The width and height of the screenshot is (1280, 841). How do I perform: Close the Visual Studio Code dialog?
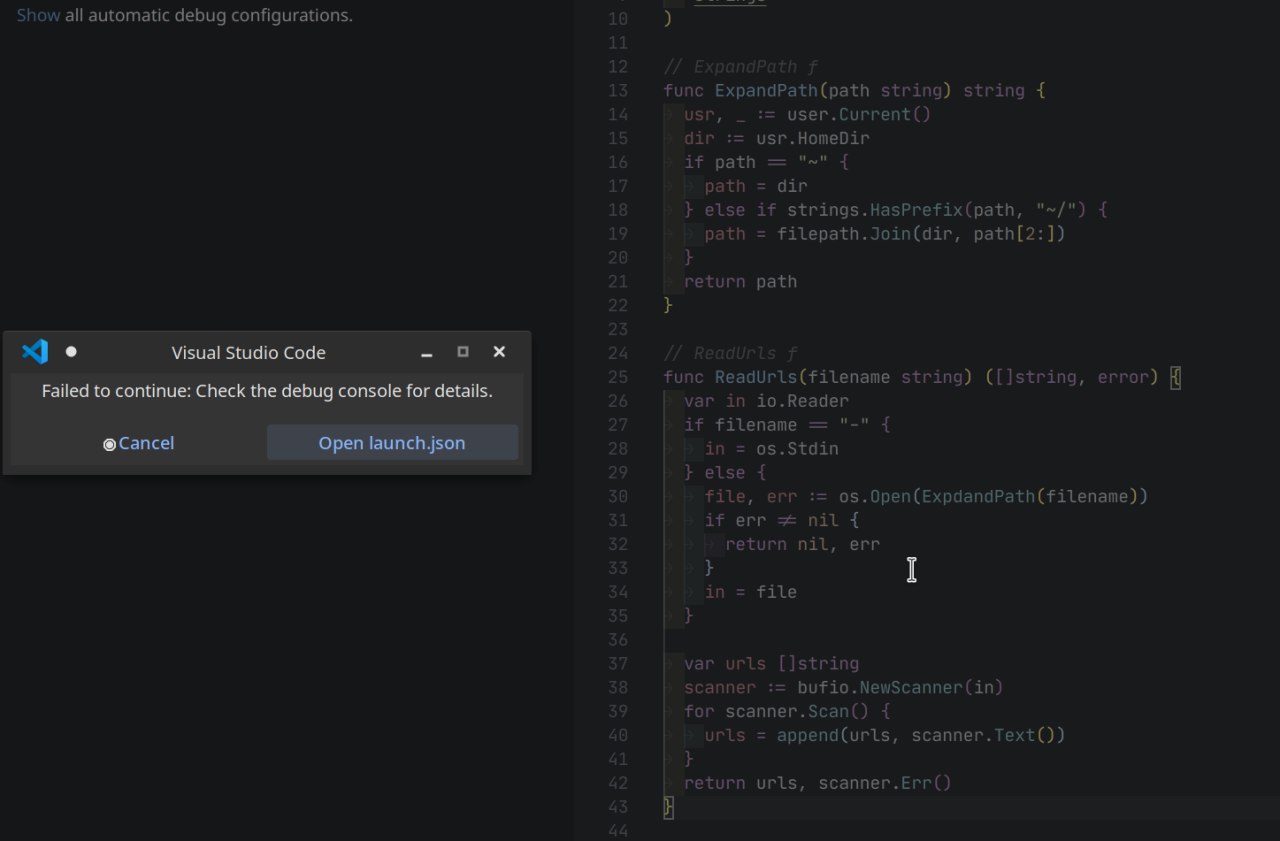tap(499, 352)
